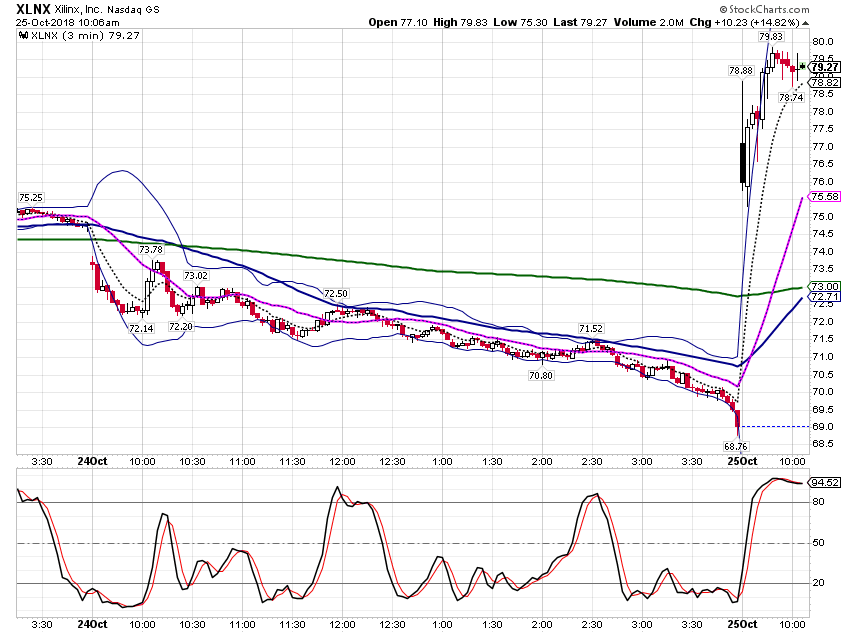Viewport: 850px width, 633px height.
Task: Click the 25-Oct-2018 10:06am timestamp
Action: pos(68,23)
